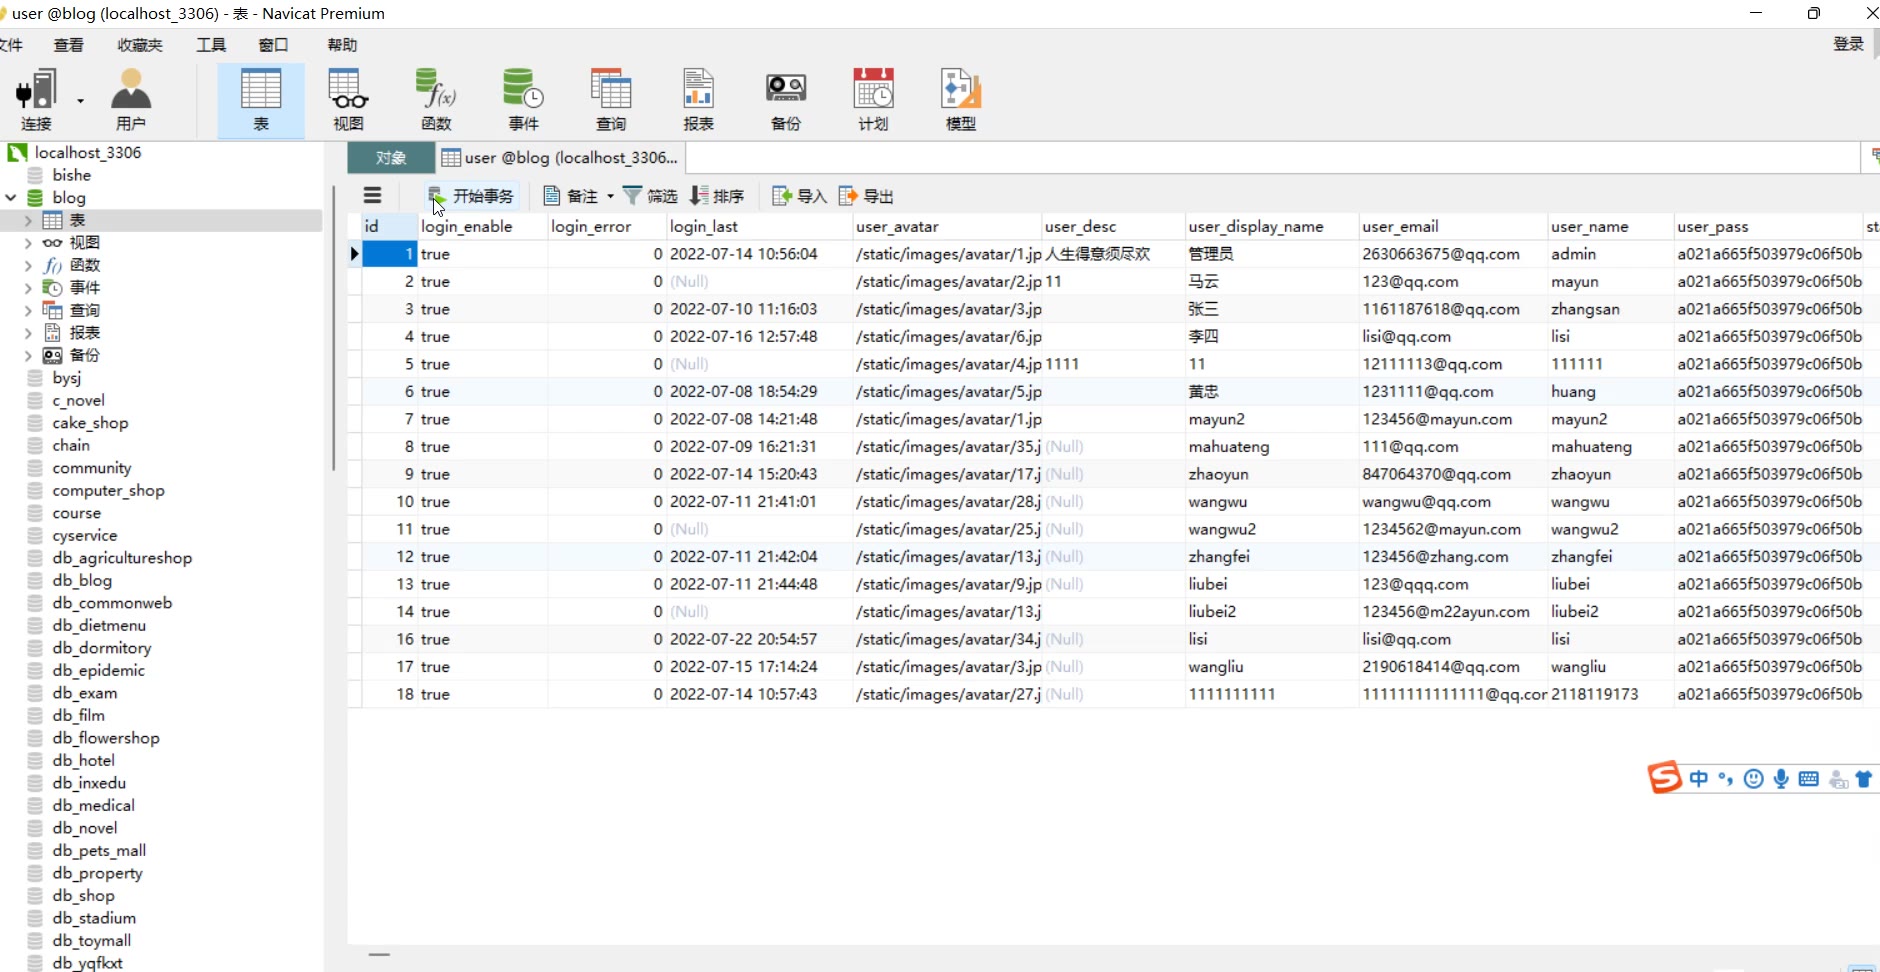
Task: Click the 导出 export button
Action: click(x=866, y=196)
